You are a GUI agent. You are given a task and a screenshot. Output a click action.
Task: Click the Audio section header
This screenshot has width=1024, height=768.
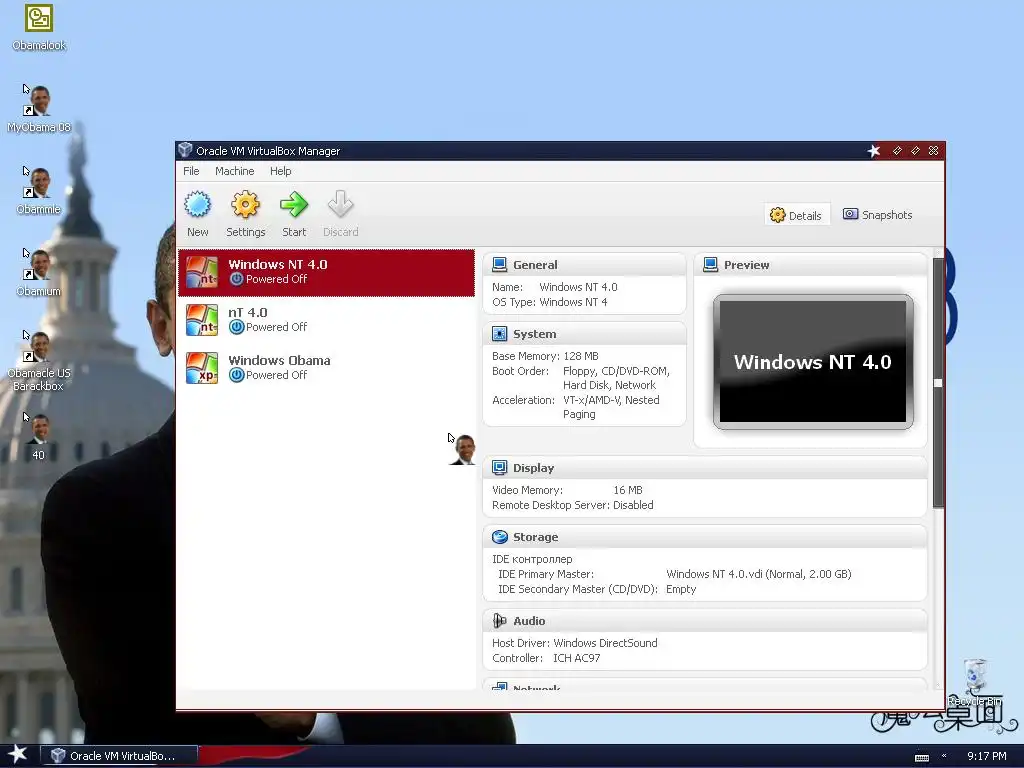click(705, 621)
